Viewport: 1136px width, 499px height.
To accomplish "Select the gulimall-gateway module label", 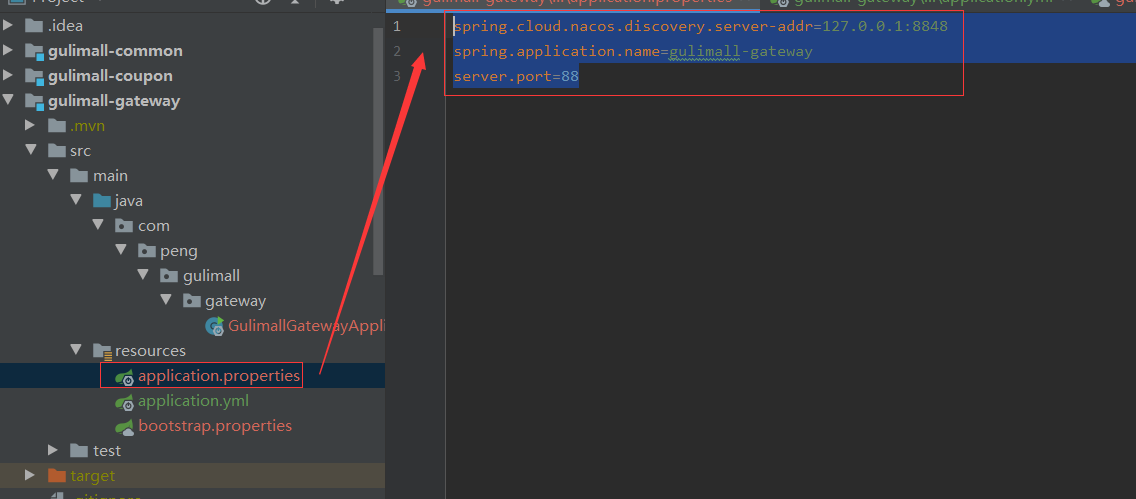I will tap(114, 101).
